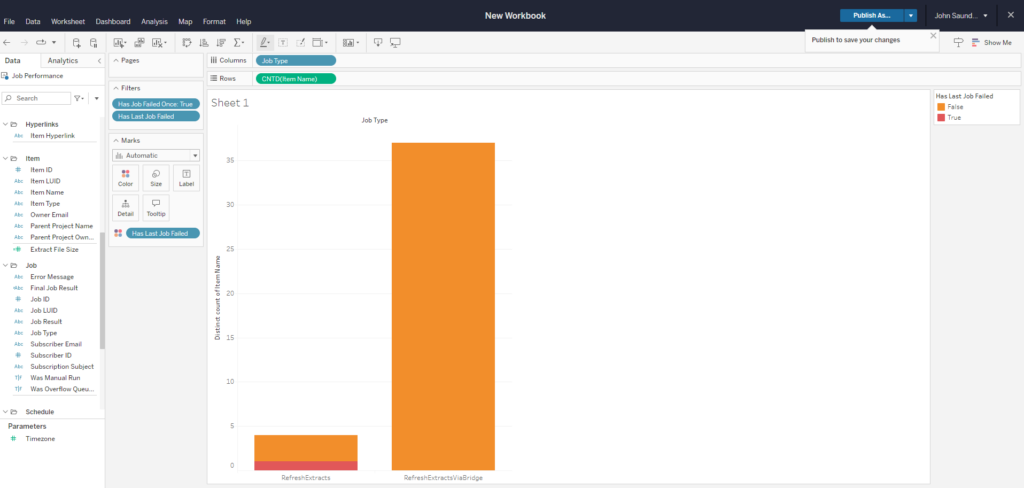This screenshot has width=1024, height=488.
Task: Click the New Worksheet icon
Action: pyautogui.click(x=120, y=42)
